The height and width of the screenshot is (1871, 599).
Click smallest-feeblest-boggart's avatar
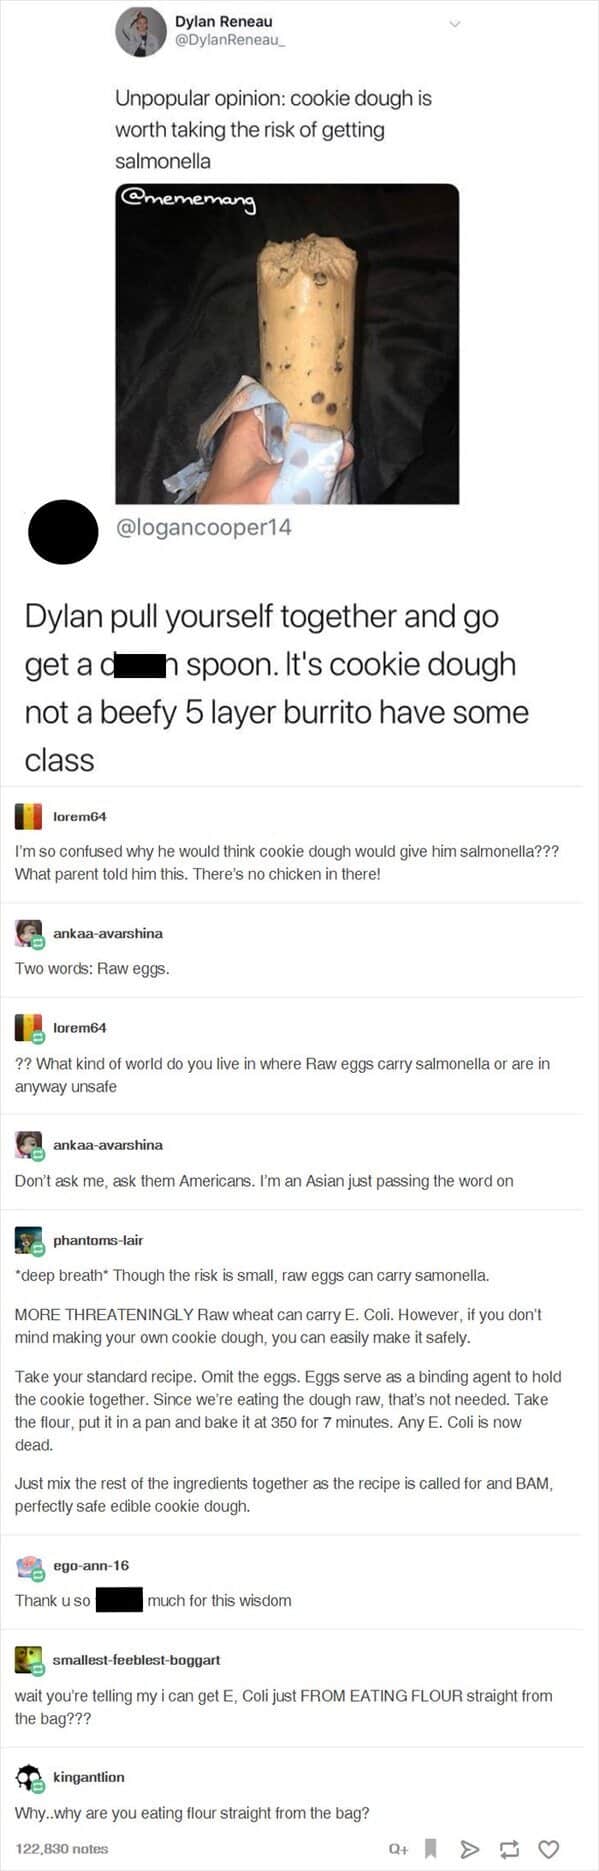[x=28, y=1659]
